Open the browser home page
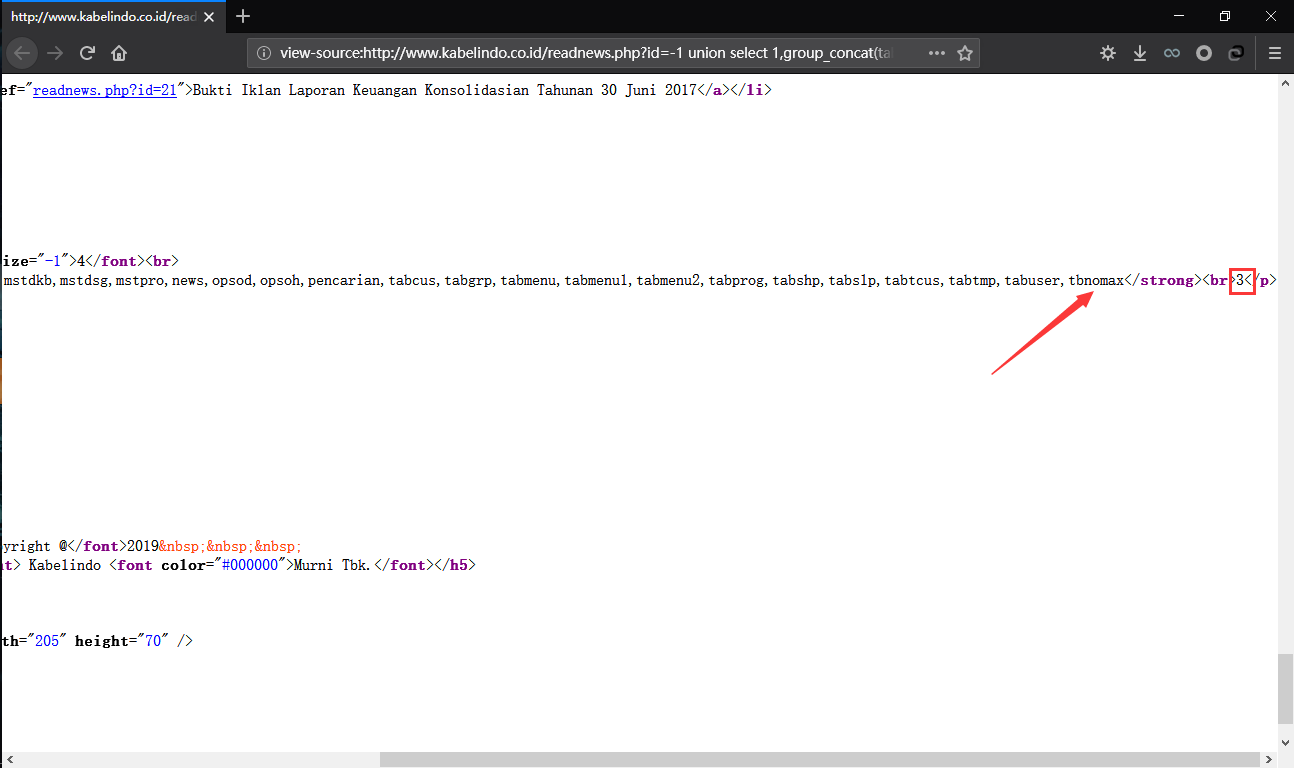This screenshot has width=1294, height=768. click(x=119, y=53)
